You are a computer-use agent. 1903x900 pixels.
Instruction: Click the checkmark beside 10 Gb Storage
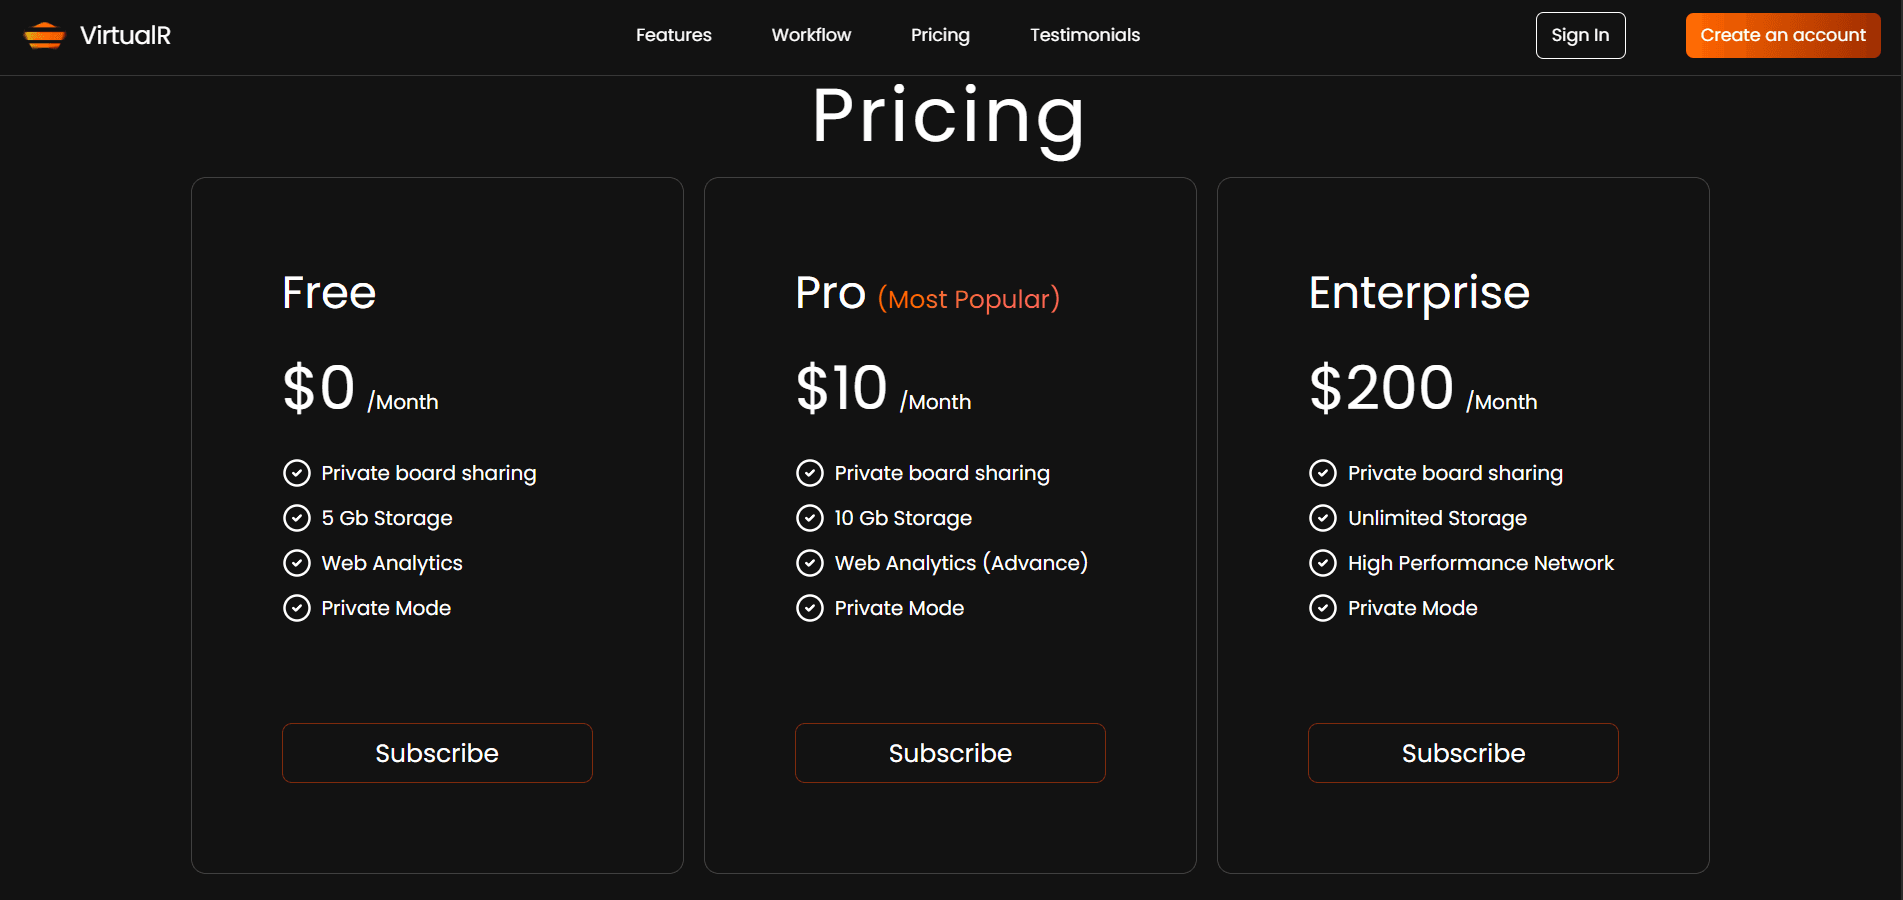click(x=810, y=518)
